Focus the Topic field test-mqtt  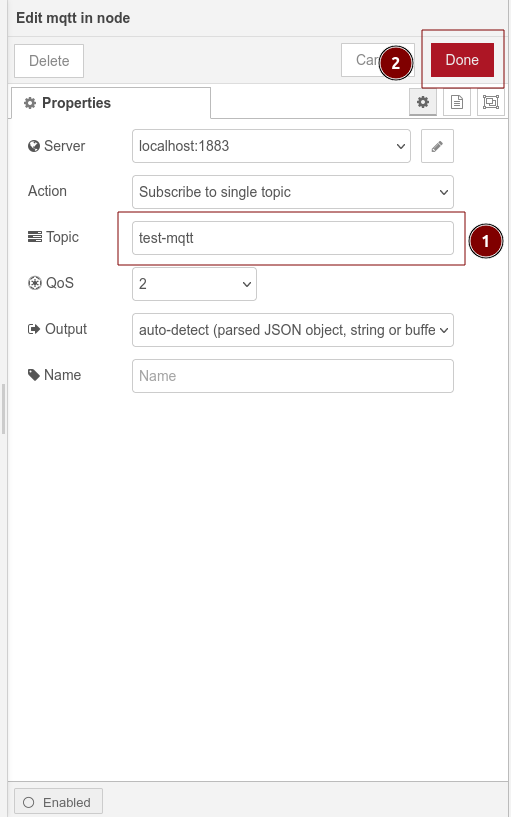point(293,238)
